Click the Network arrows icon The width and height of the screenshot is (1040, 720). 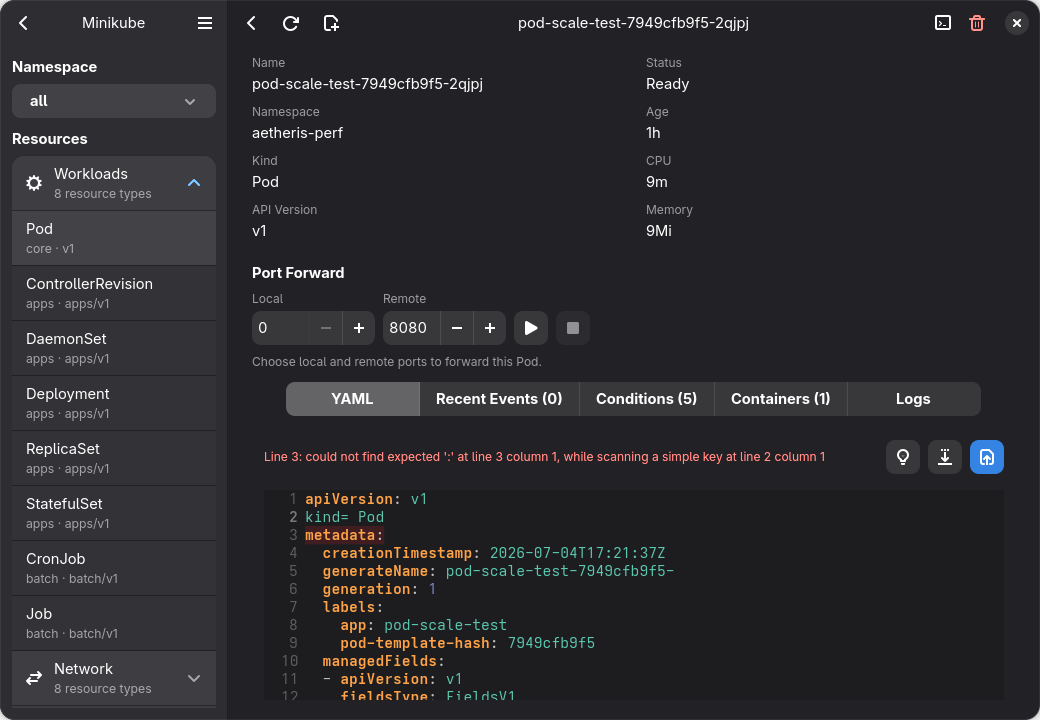[34, 678]
